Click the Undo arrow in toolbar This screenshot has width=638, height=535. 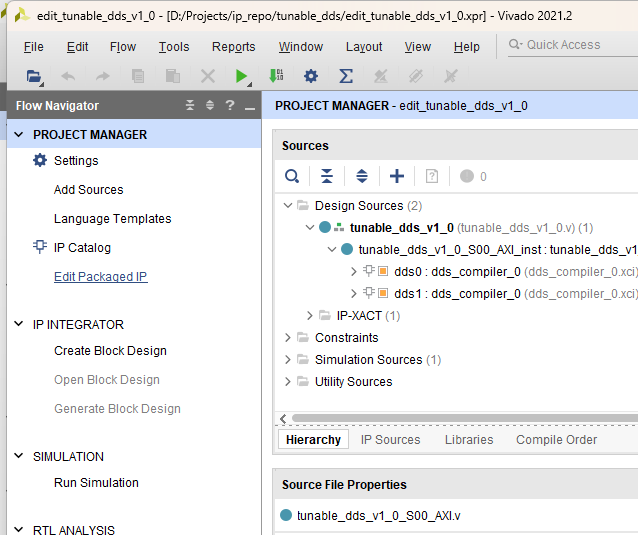click(x=68, y=76)
